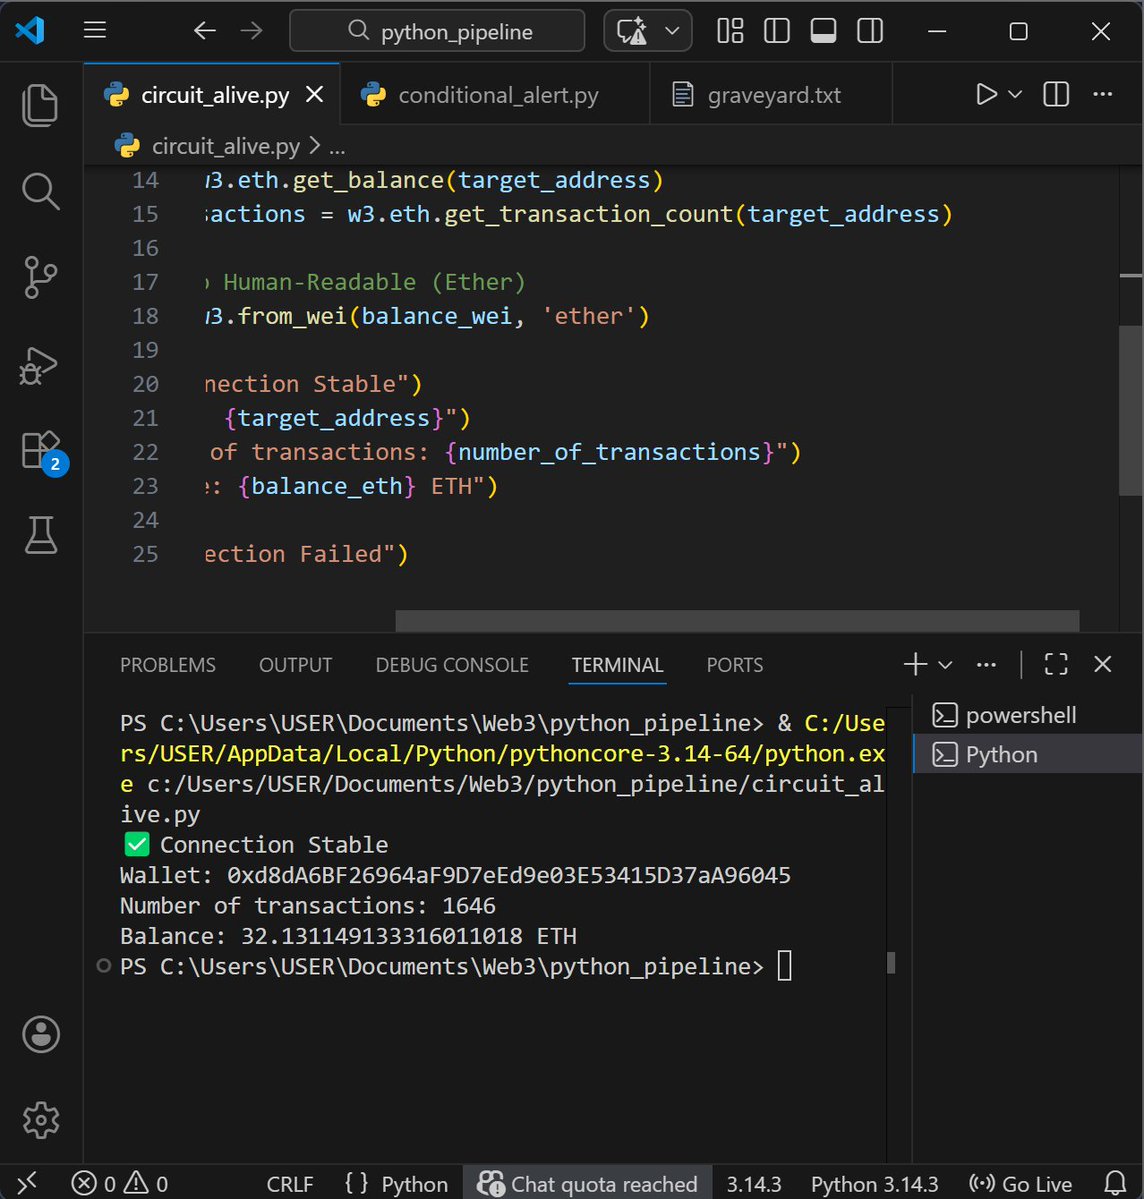Toggle the secondary side bar
Viewport: 1144px width, 1199px height.
point(870,31)
